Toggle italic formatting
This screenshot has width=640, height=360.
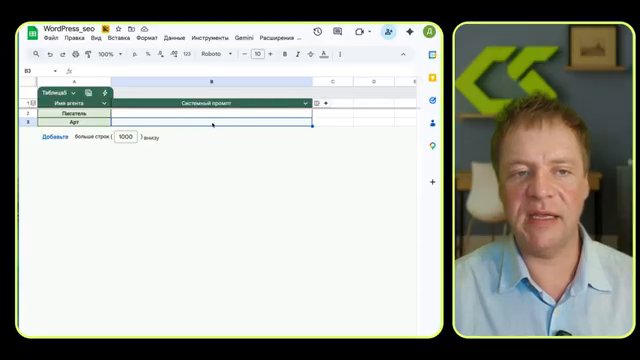[298, 54]
